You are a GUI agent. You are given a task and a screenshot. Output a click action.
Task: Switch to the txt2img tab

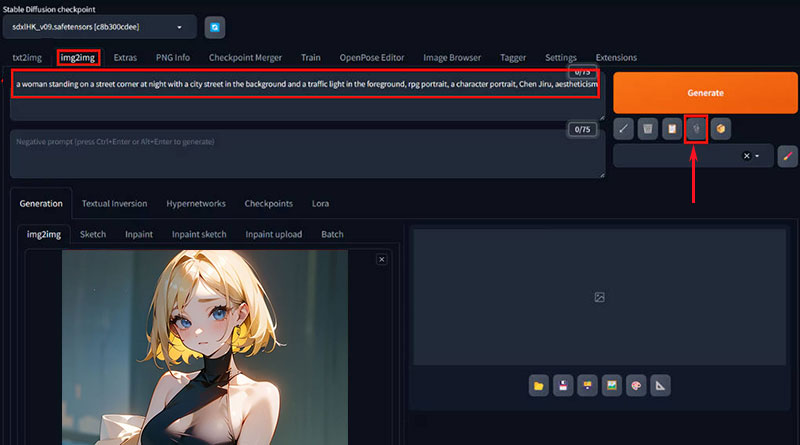pyautogui.click(x=28, y=58)
